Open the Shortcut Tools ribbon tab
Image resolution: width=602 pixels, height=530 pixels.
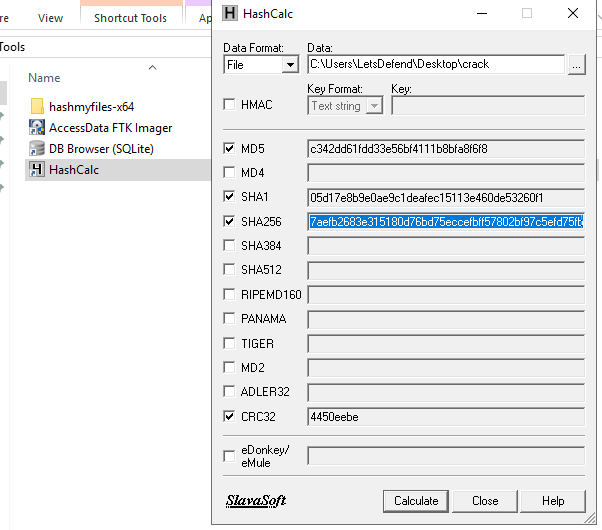(131, 18)
